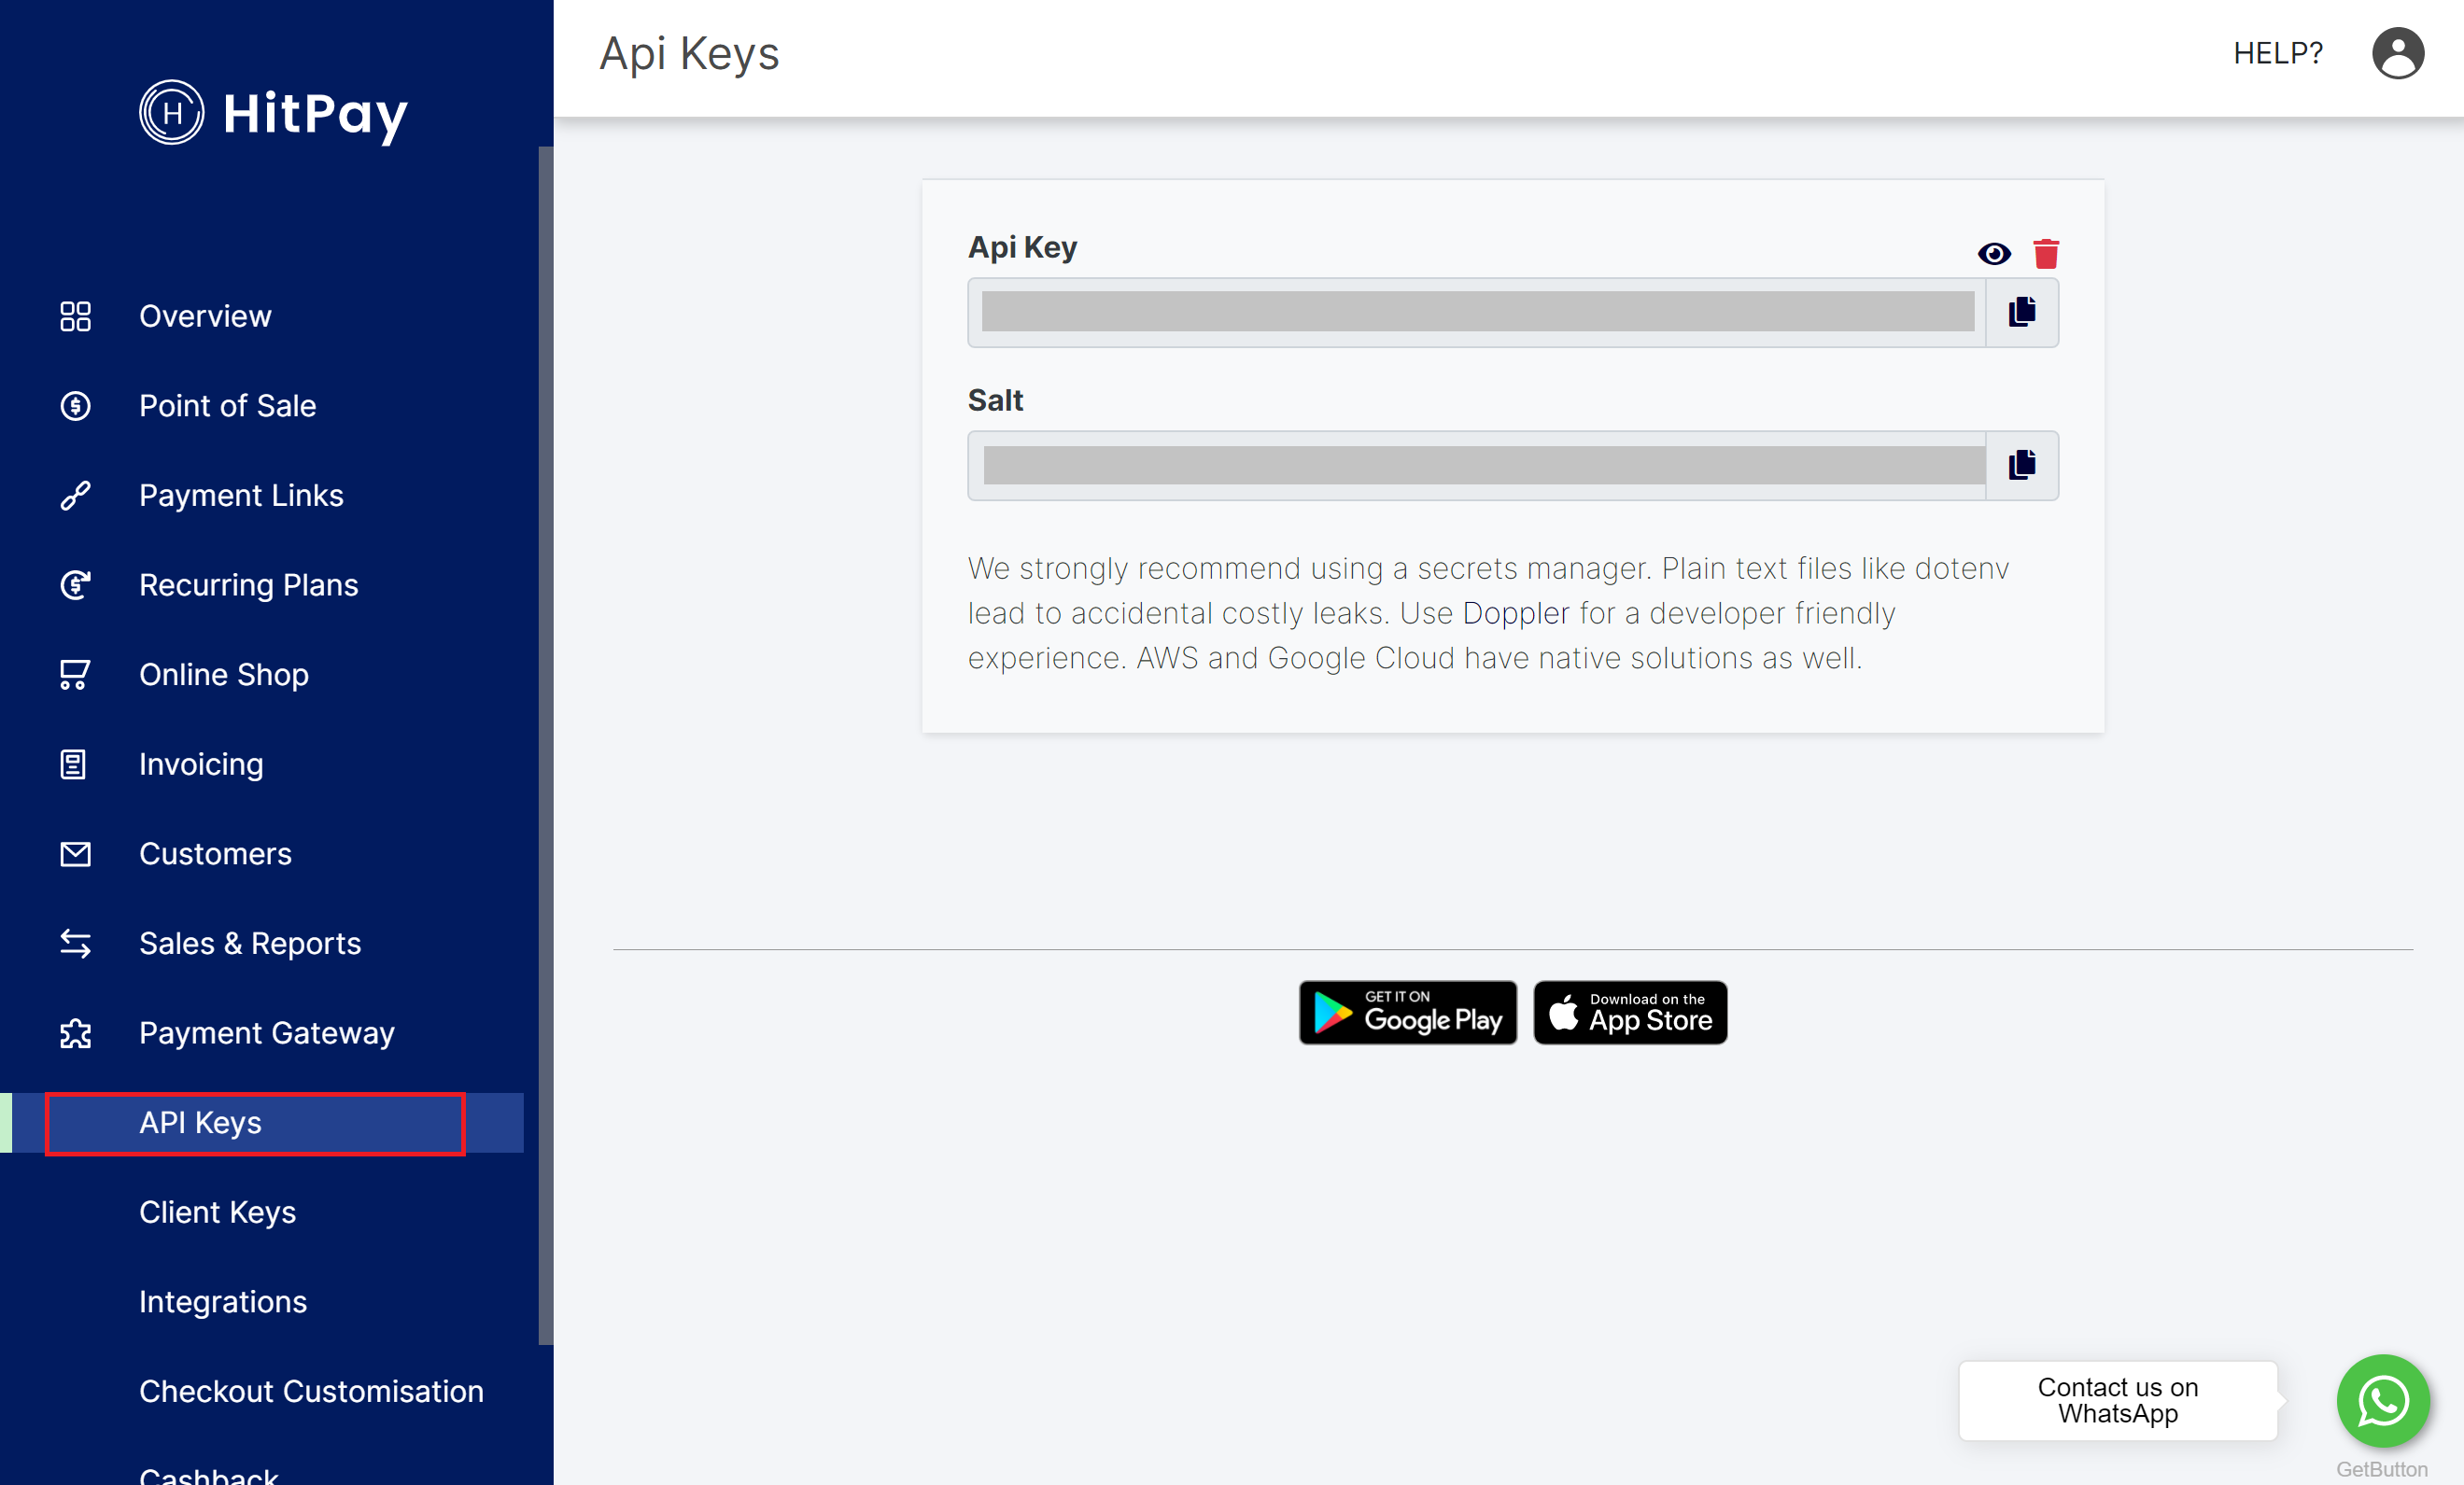Copy the Api Key value
Viewport: 2464px width, 1485px height.
(2021, 312)
